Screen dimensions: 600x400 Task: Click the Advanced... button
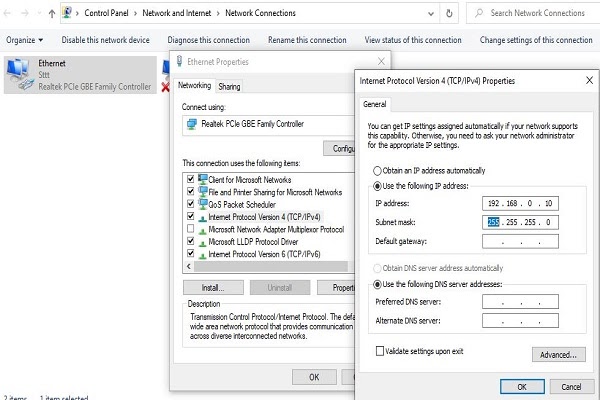point(558,355)
